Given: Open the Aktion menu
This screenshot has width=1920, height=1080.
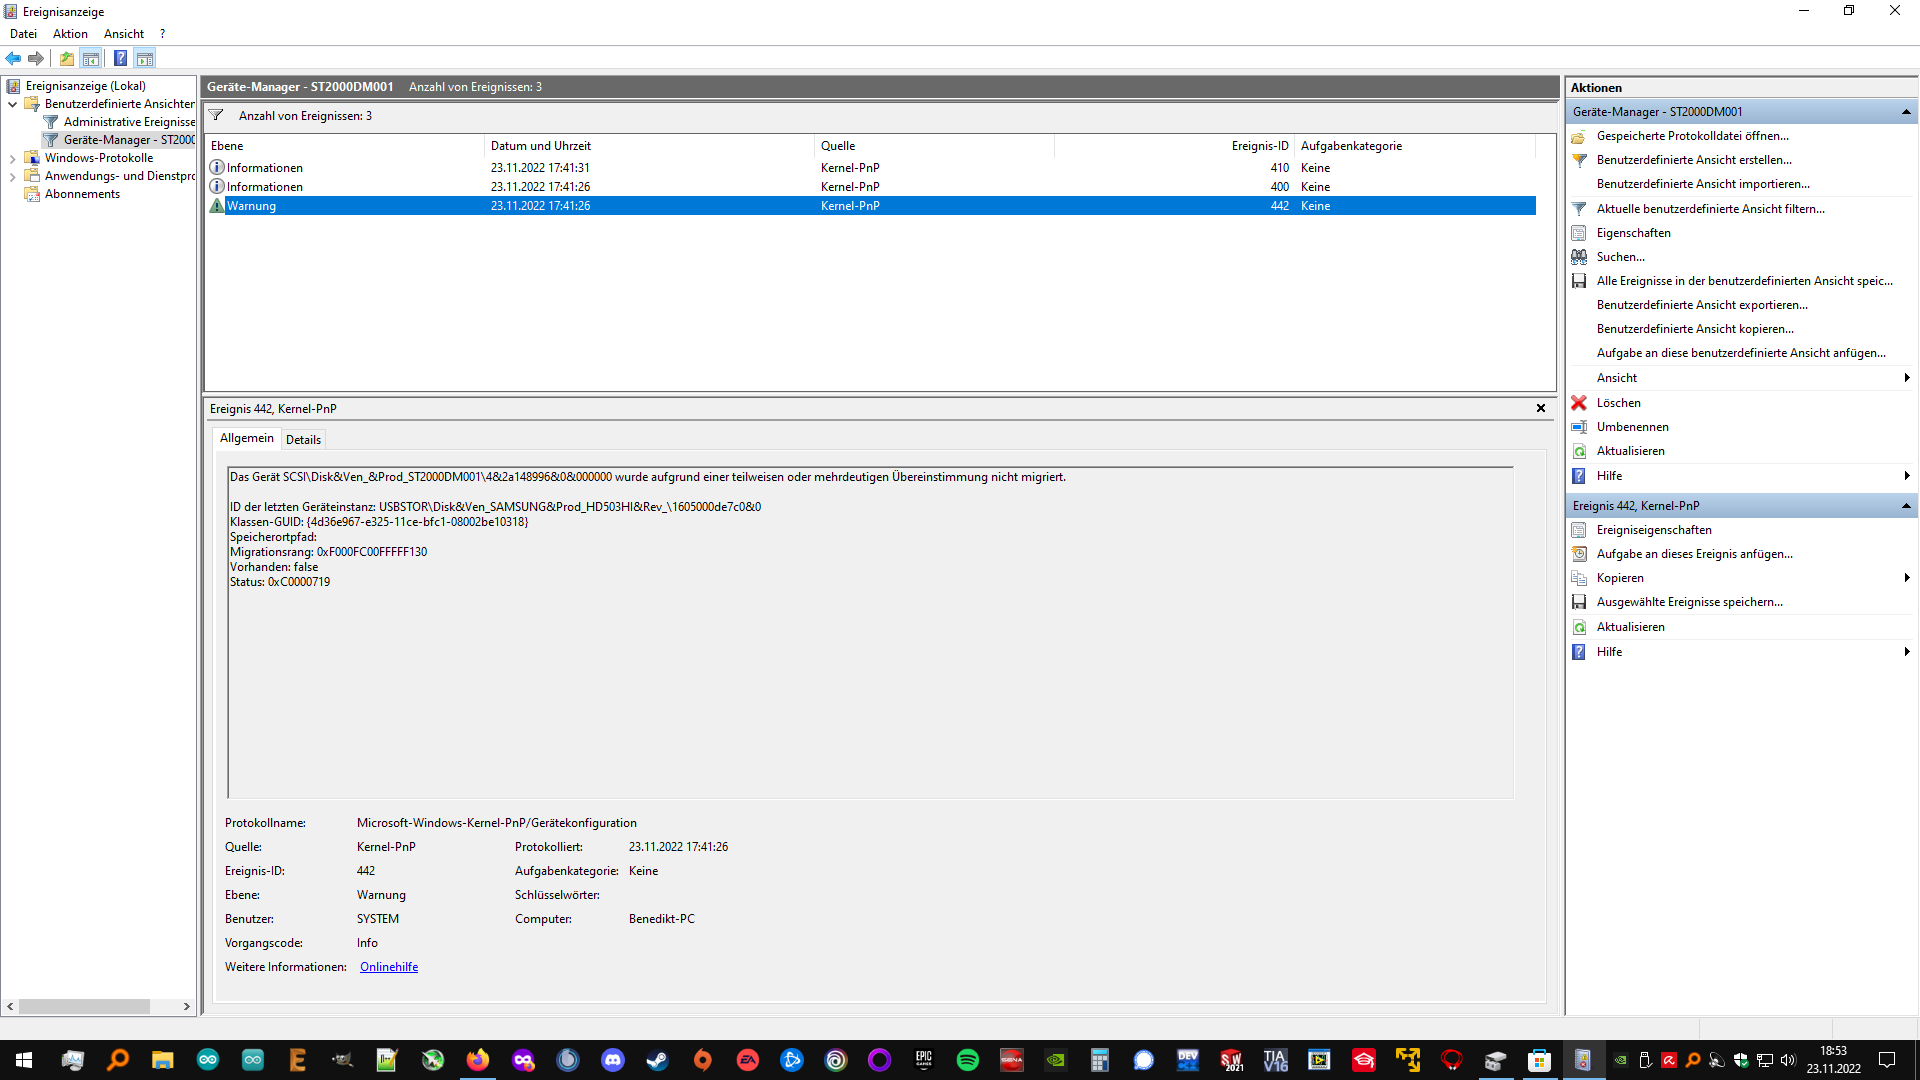Looking at the screenshot, I should click(x=70, y=34).
